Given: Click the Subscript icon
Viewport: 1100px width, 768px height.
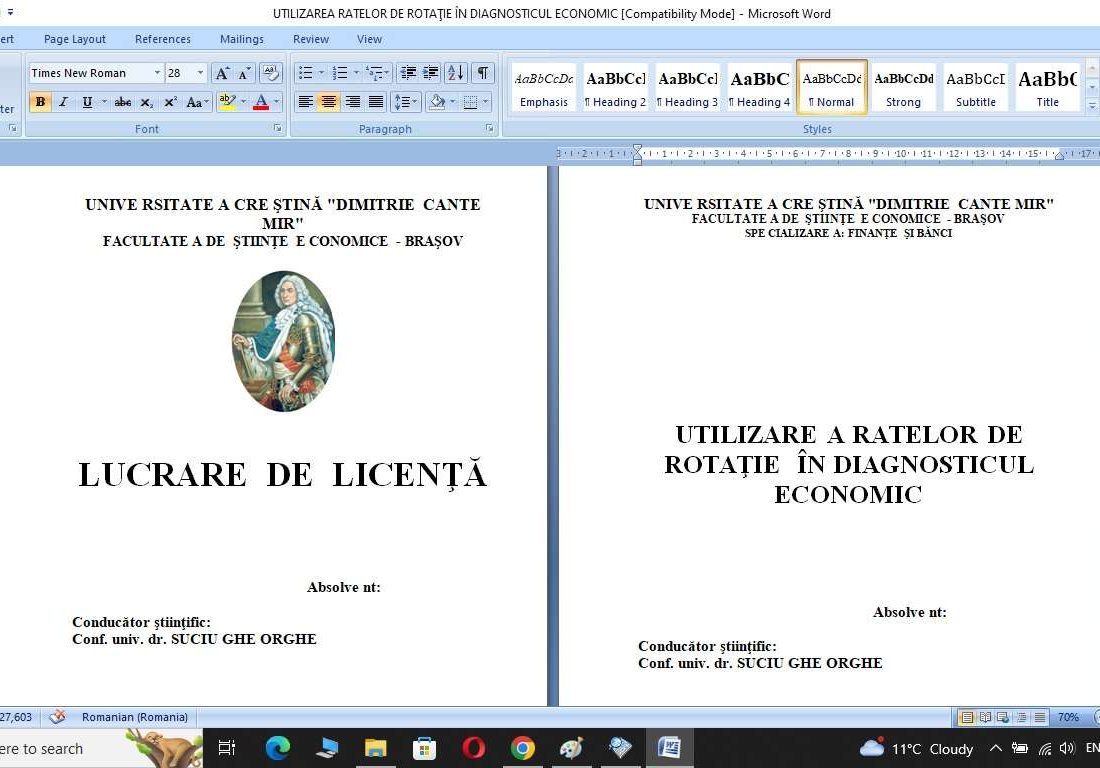Looking at the screenshot, I should point(145,102).
